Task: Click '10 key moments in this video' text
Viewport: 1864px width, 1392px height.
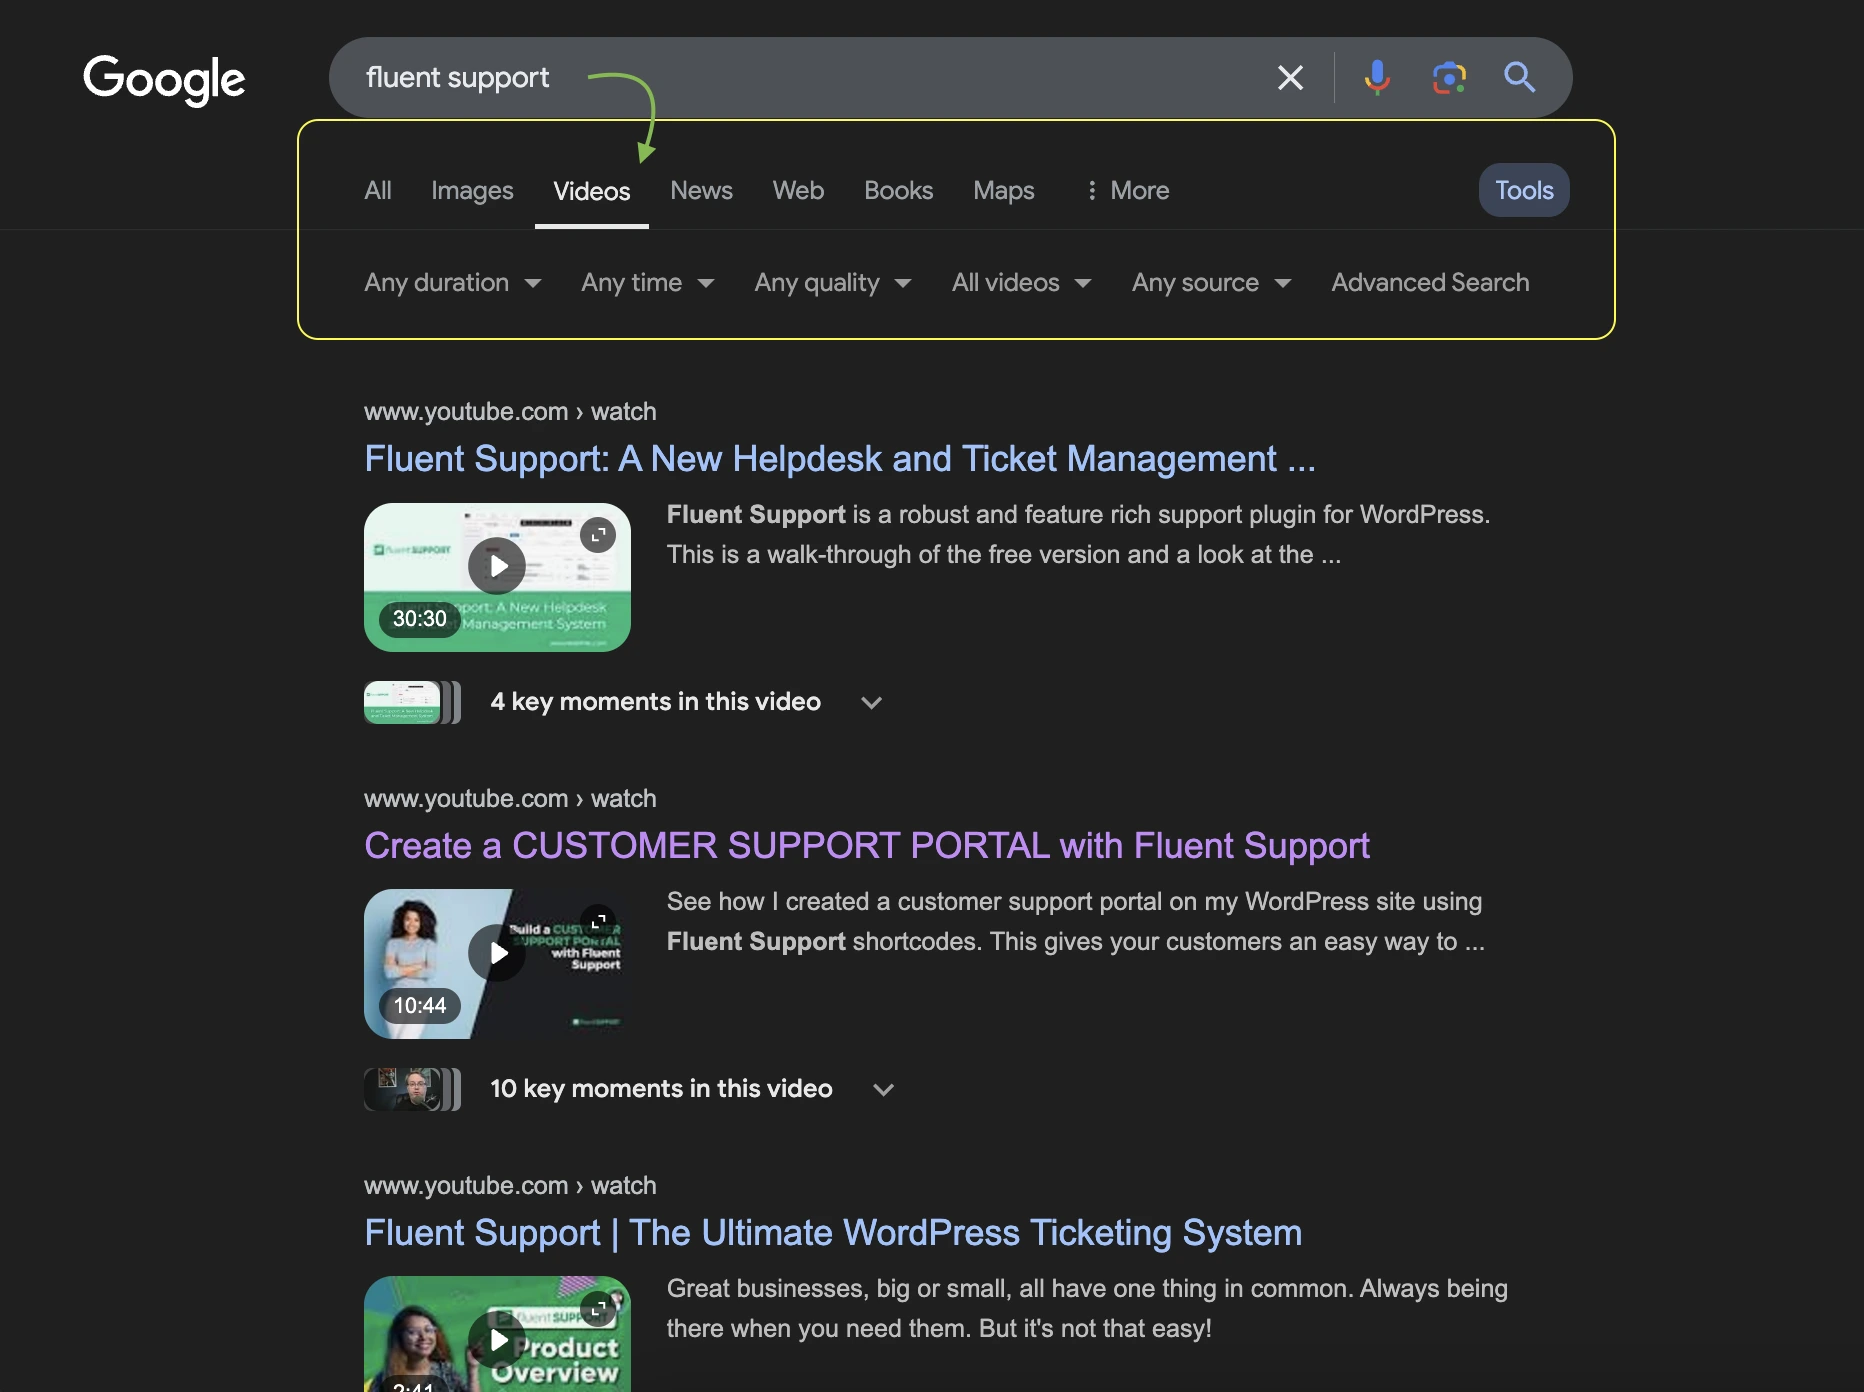Action: (661, 1089)
